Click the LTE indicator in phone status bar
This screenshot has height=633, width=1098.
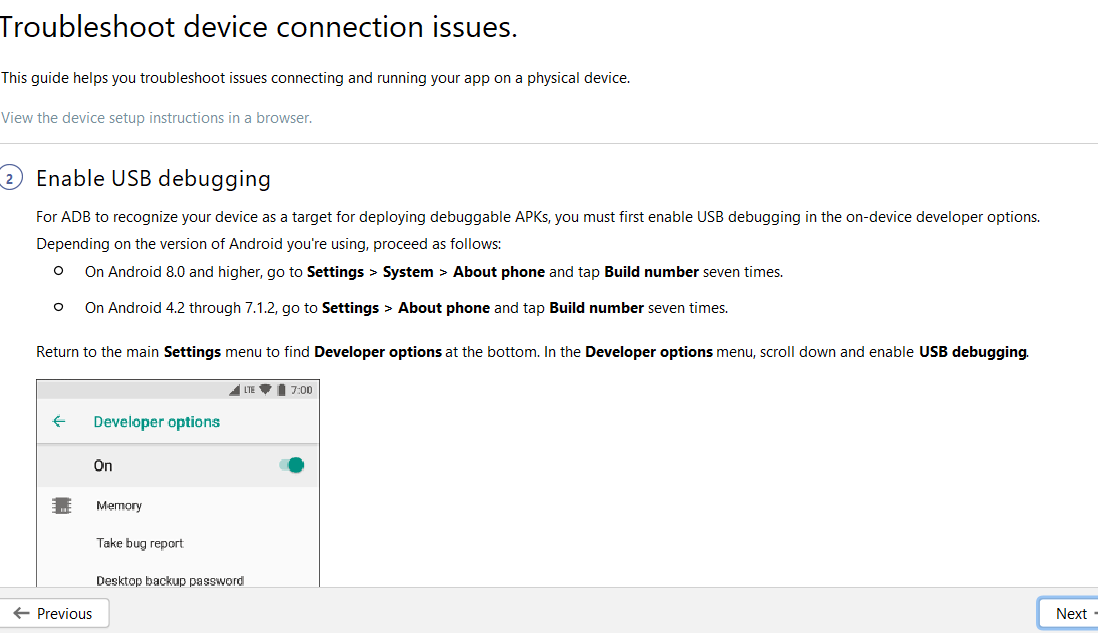coord(250,389)
